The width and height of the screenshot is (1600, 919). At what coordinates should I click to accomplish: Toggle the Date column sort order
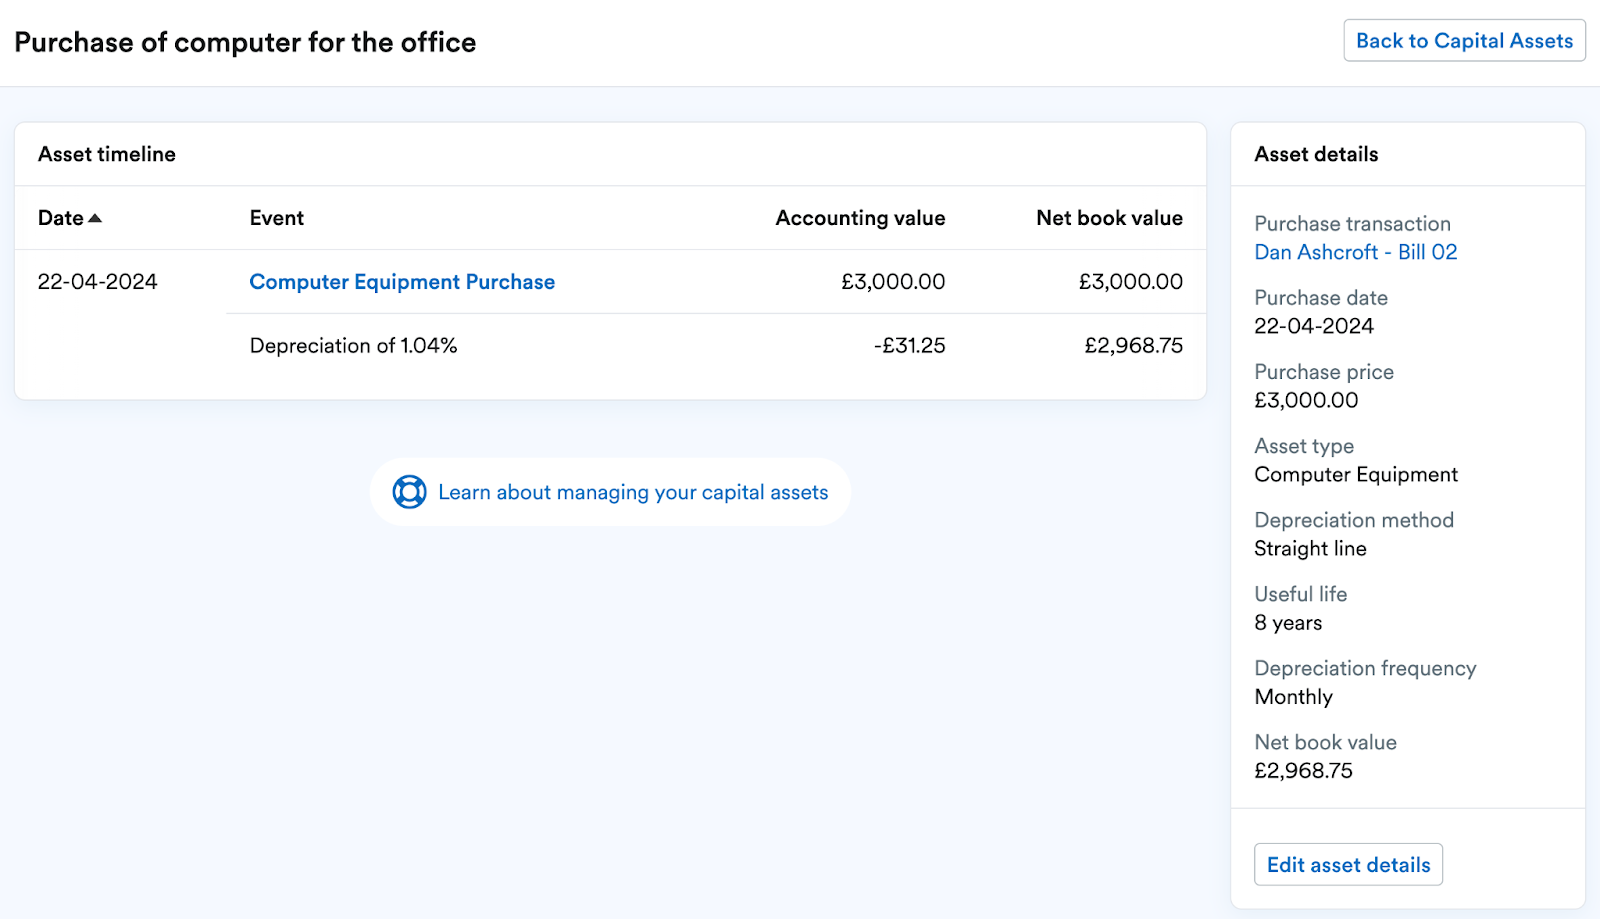coord(60,217)
